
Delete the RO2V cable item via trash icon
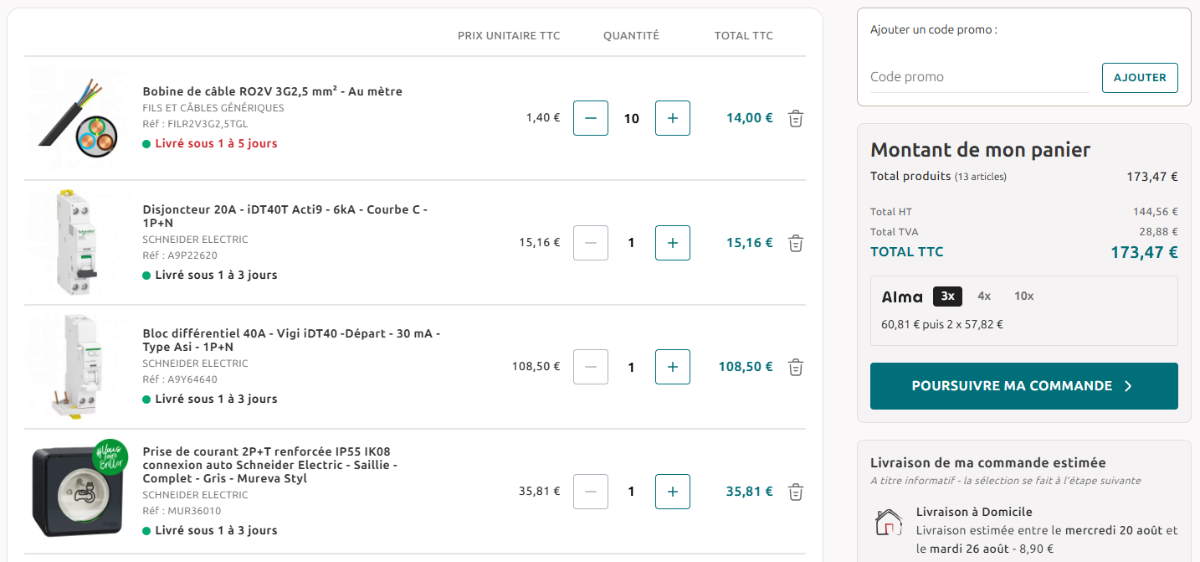(796, 118)
